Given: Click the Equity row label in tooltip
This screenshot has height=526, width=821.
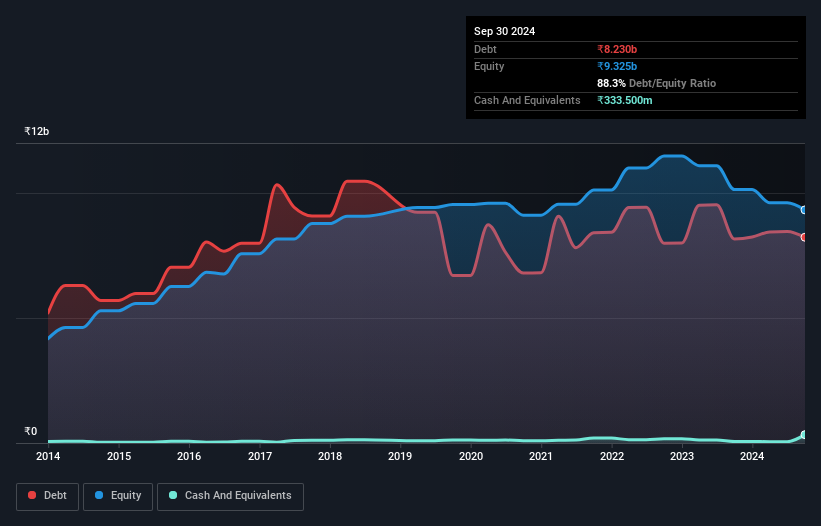Looking at the screenshot, I should 489,66.
